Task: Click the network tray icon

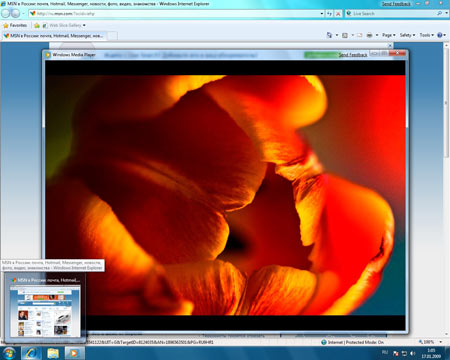Action: (404, 354)
